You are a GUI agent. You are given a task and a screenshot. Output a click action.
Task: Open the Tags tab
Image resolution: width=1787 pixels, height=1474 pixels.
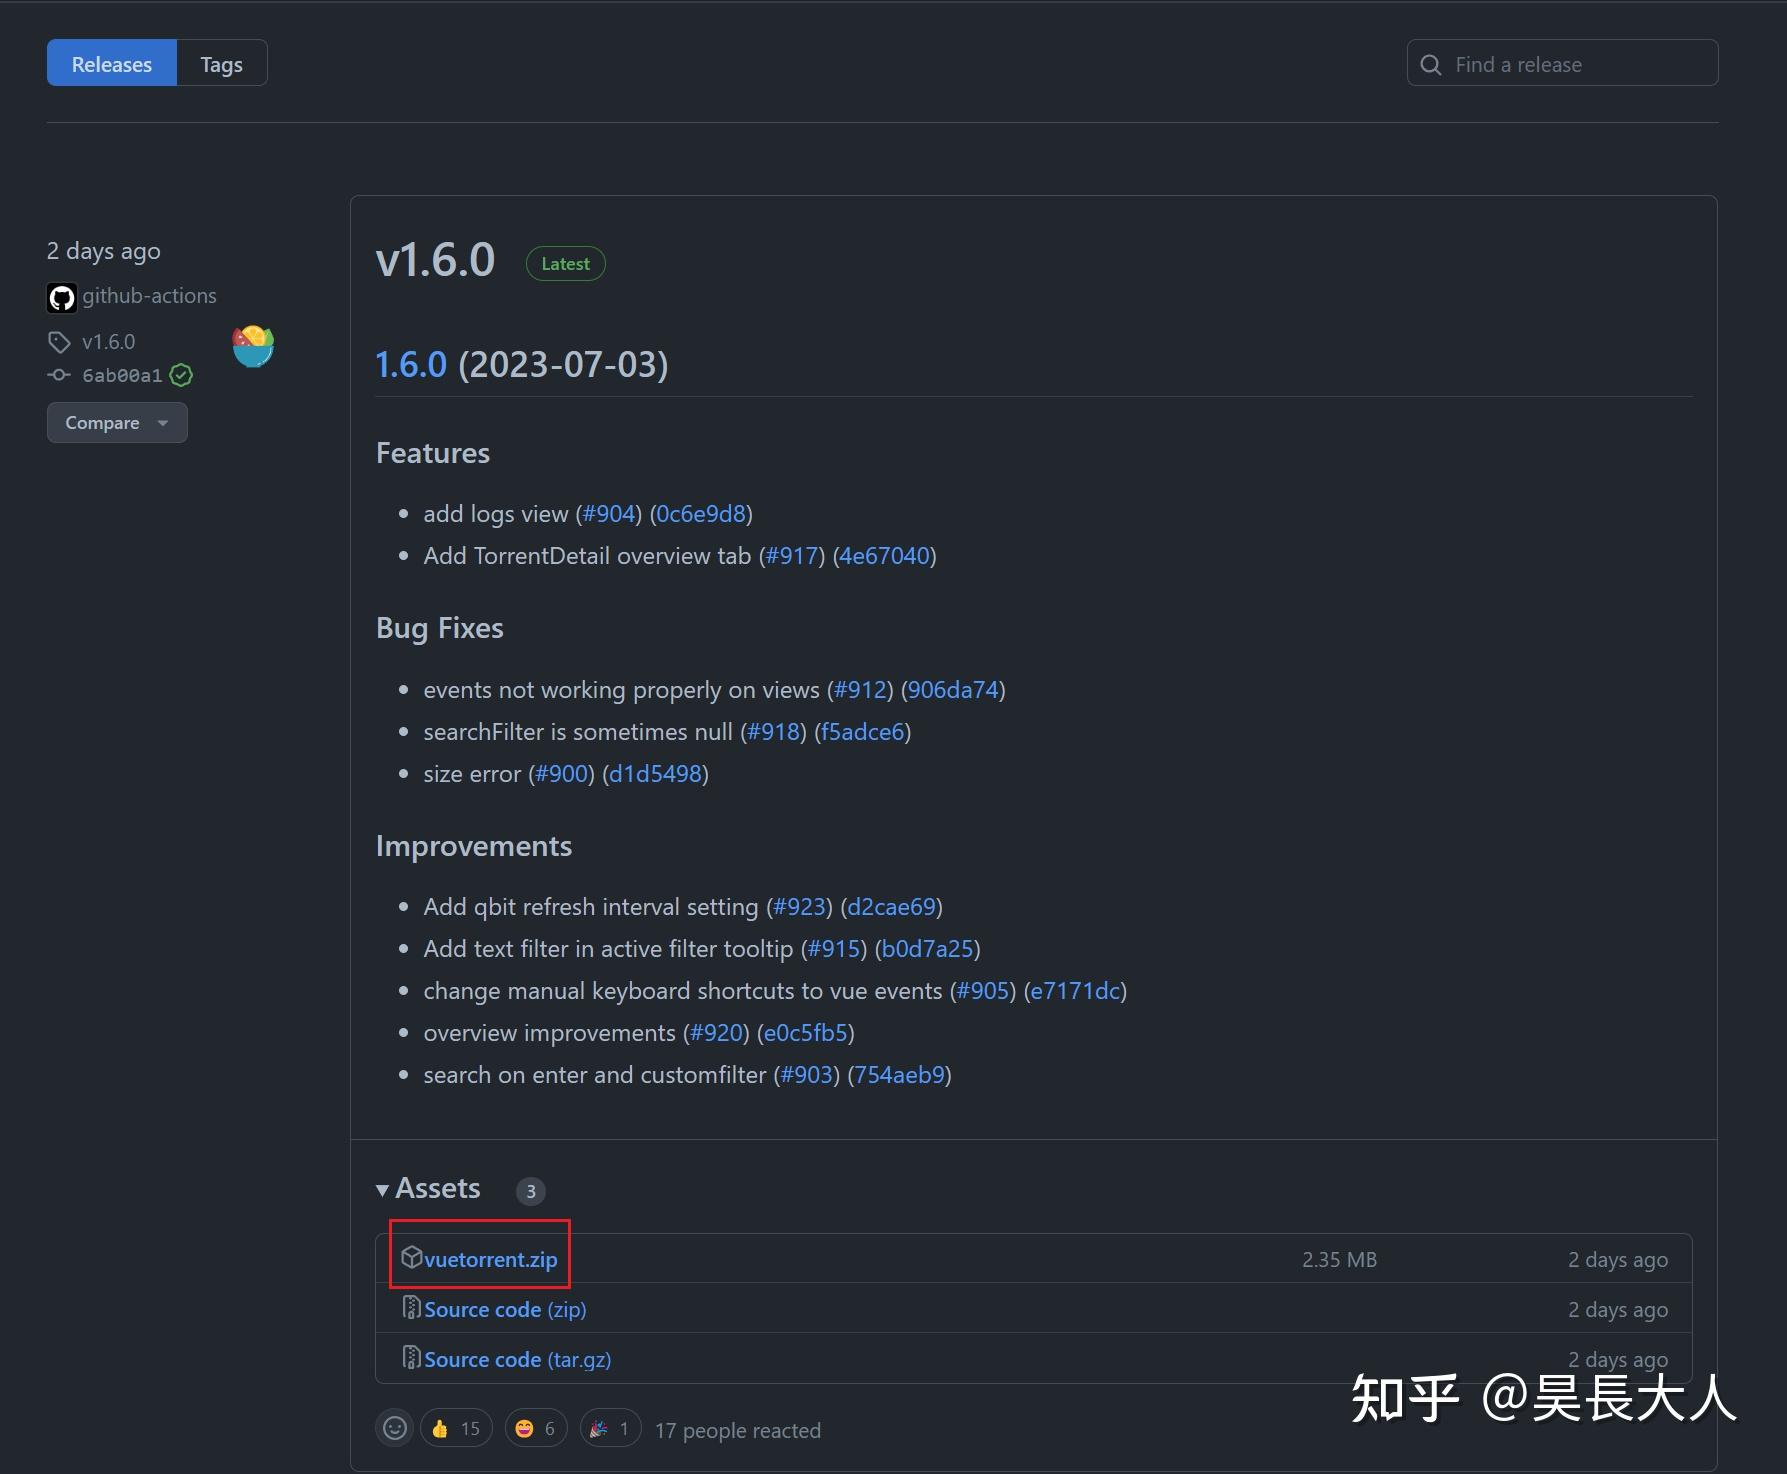[221, 63]
